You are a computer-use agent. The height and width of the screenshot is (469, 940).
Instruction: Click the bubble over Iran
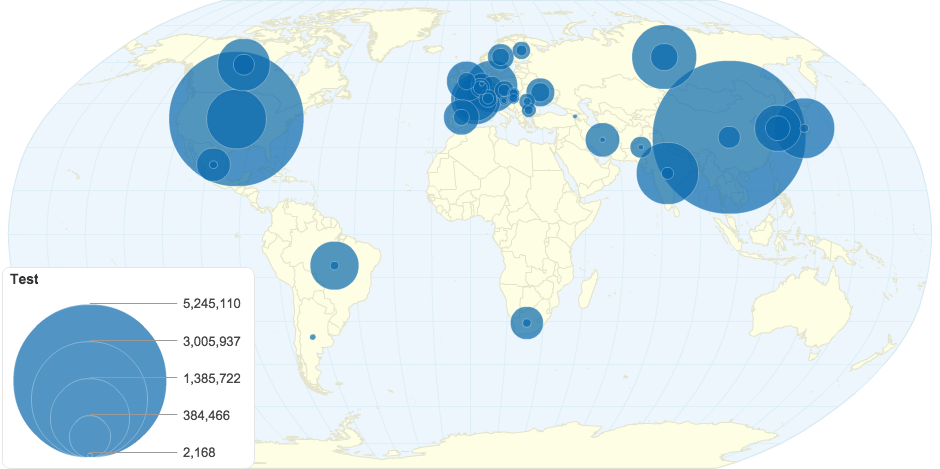tap(602, 140)
